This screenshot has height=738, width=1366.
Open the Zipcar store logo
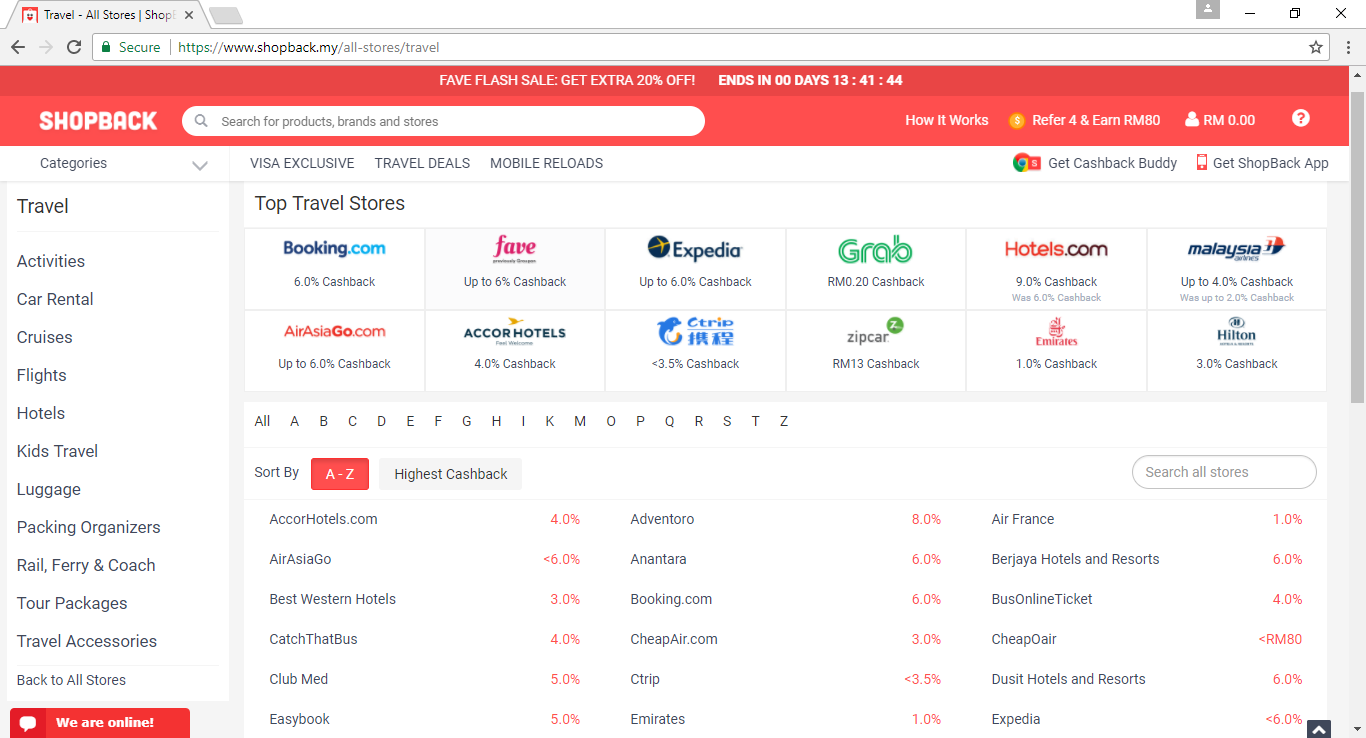[875, 332]
